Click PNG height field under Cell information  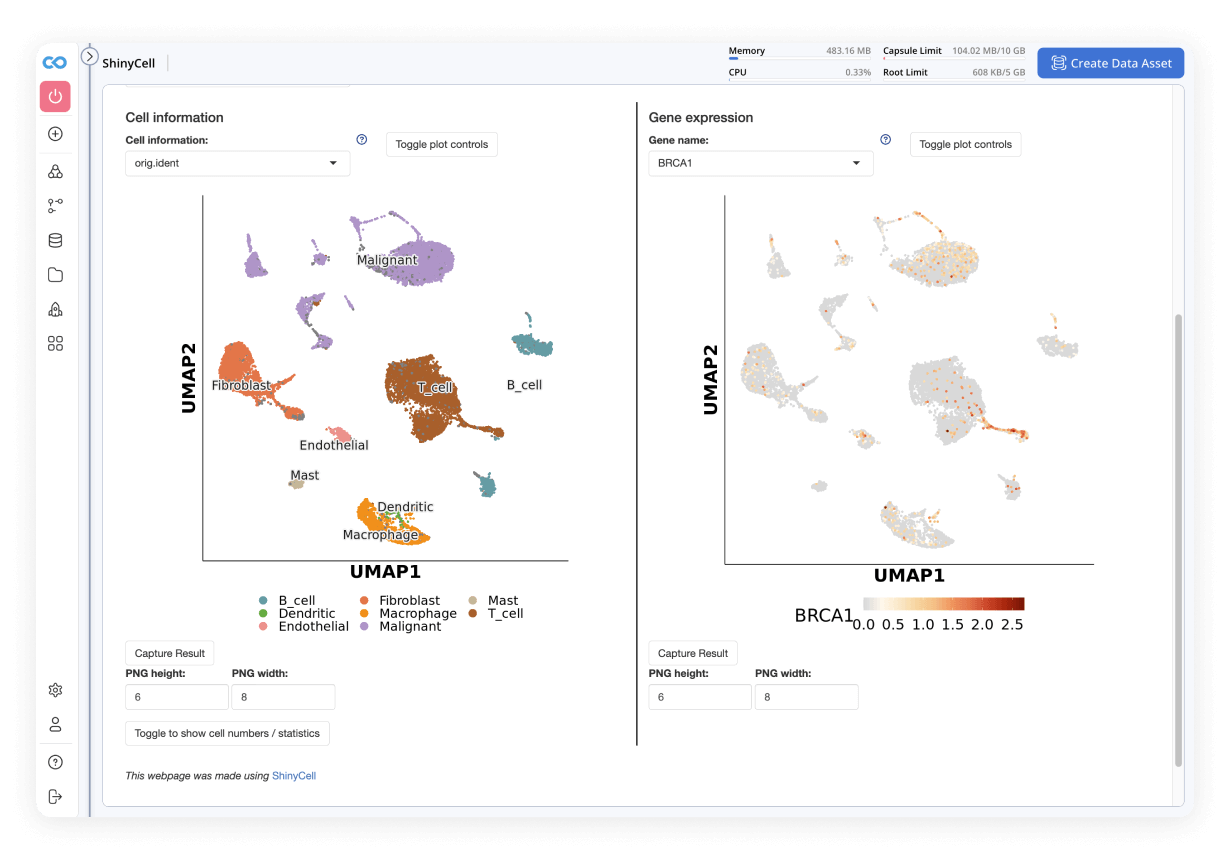177,697
